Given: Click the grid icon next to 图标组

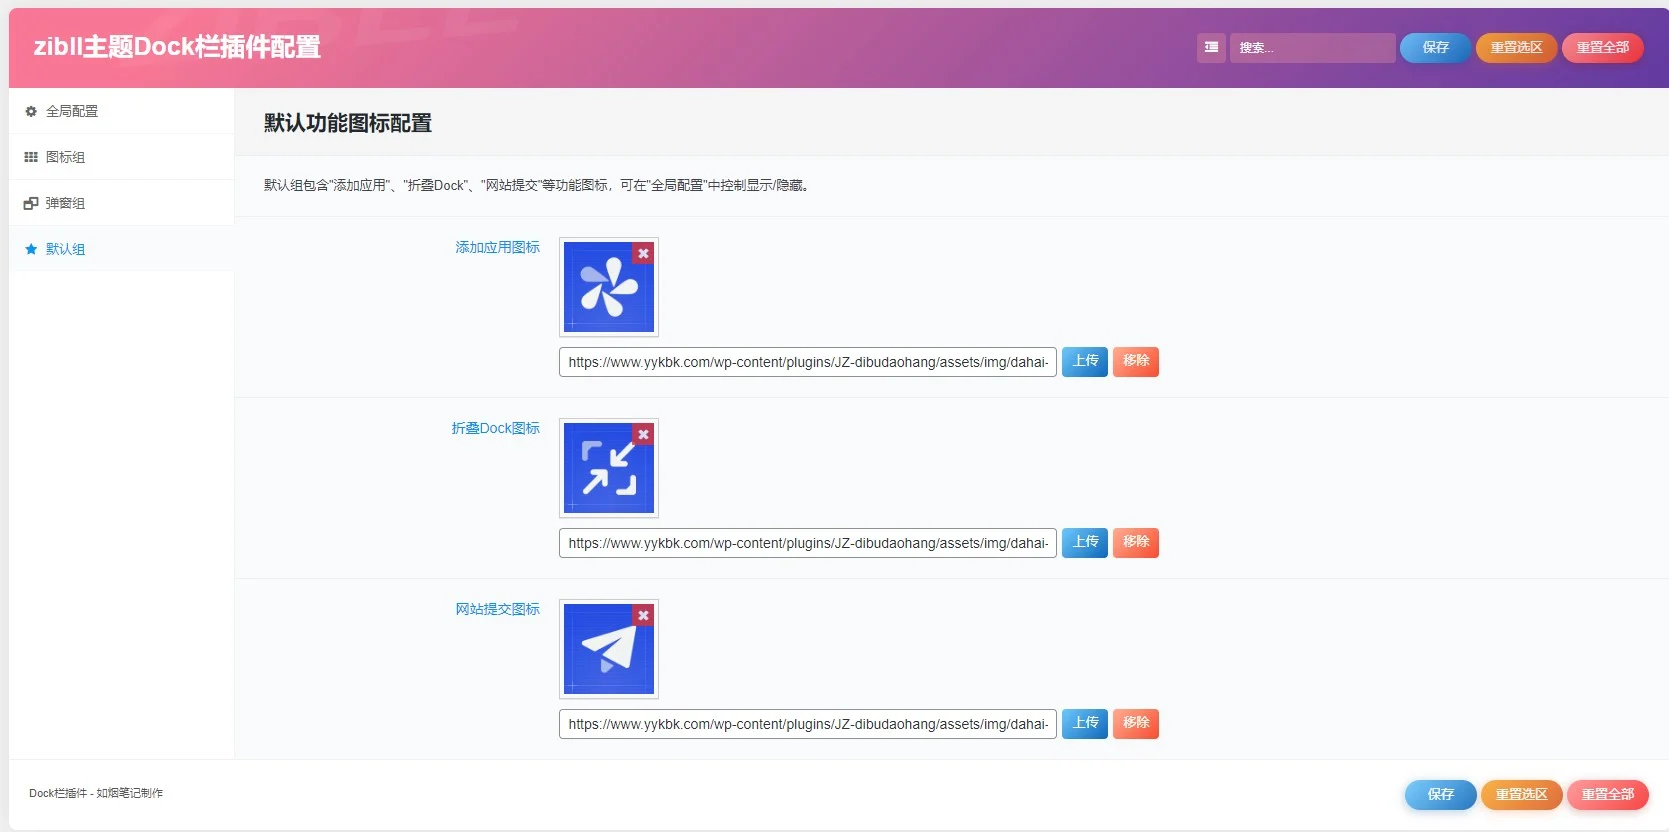Looking at the screenshot, I should [x=31, y=157].
